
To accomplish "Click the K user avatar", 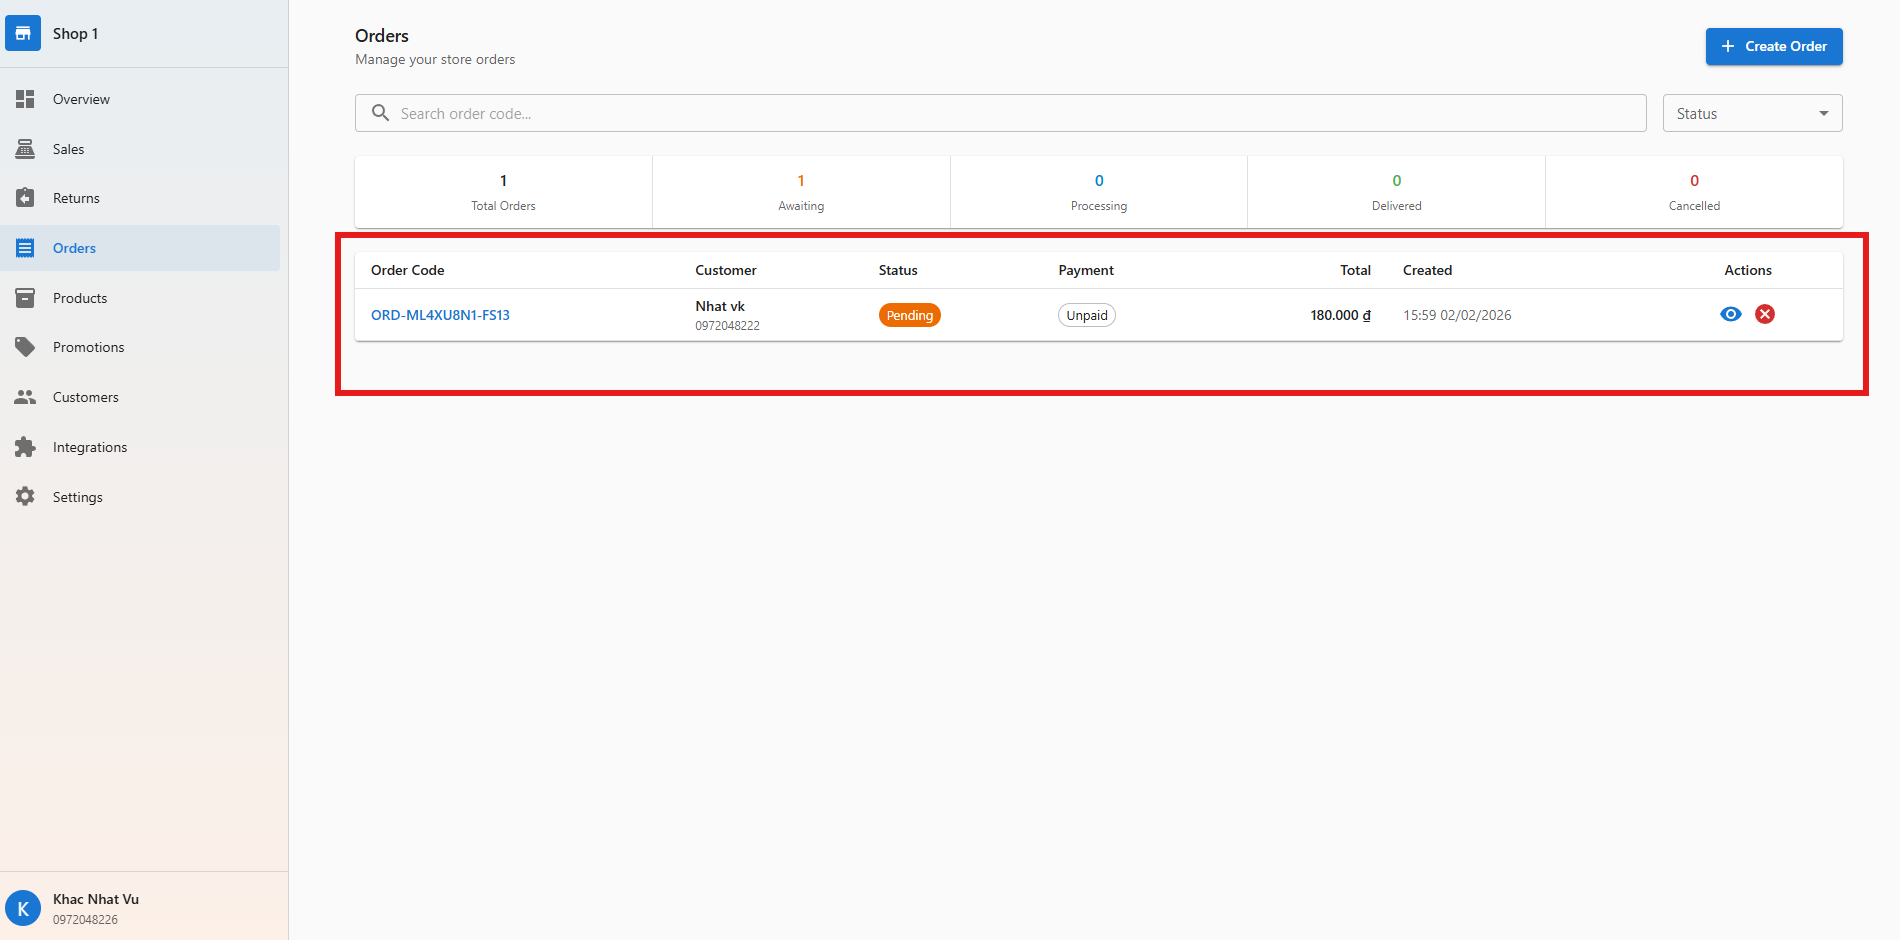I will [23, 909].
